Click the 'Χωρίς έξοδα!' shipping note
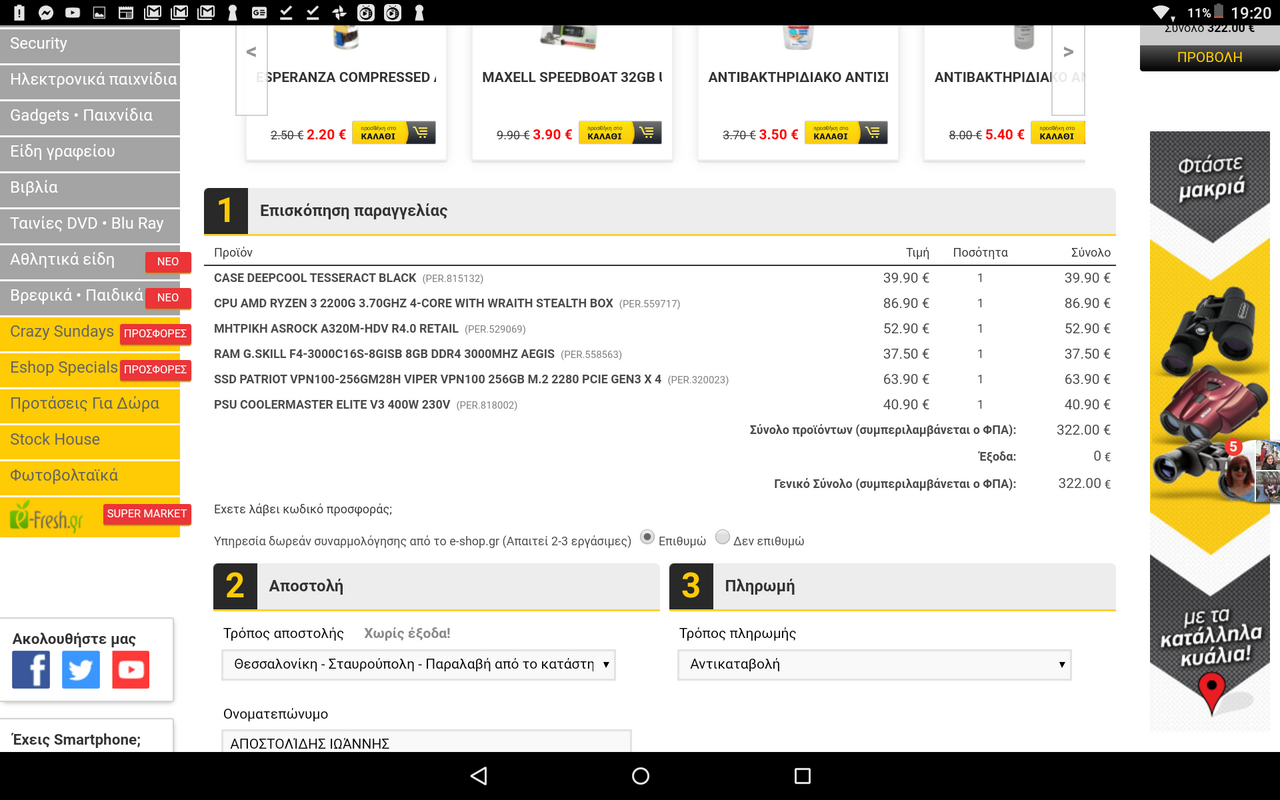This screenshot has width=1280, height=800. 407,633
